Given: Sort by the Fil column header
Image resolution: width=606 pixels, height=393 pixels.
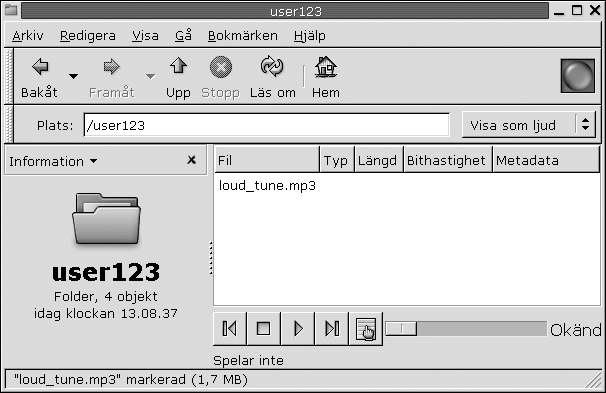Looking at the screenshot, I should pyautogui.click(x=267, y=160).
